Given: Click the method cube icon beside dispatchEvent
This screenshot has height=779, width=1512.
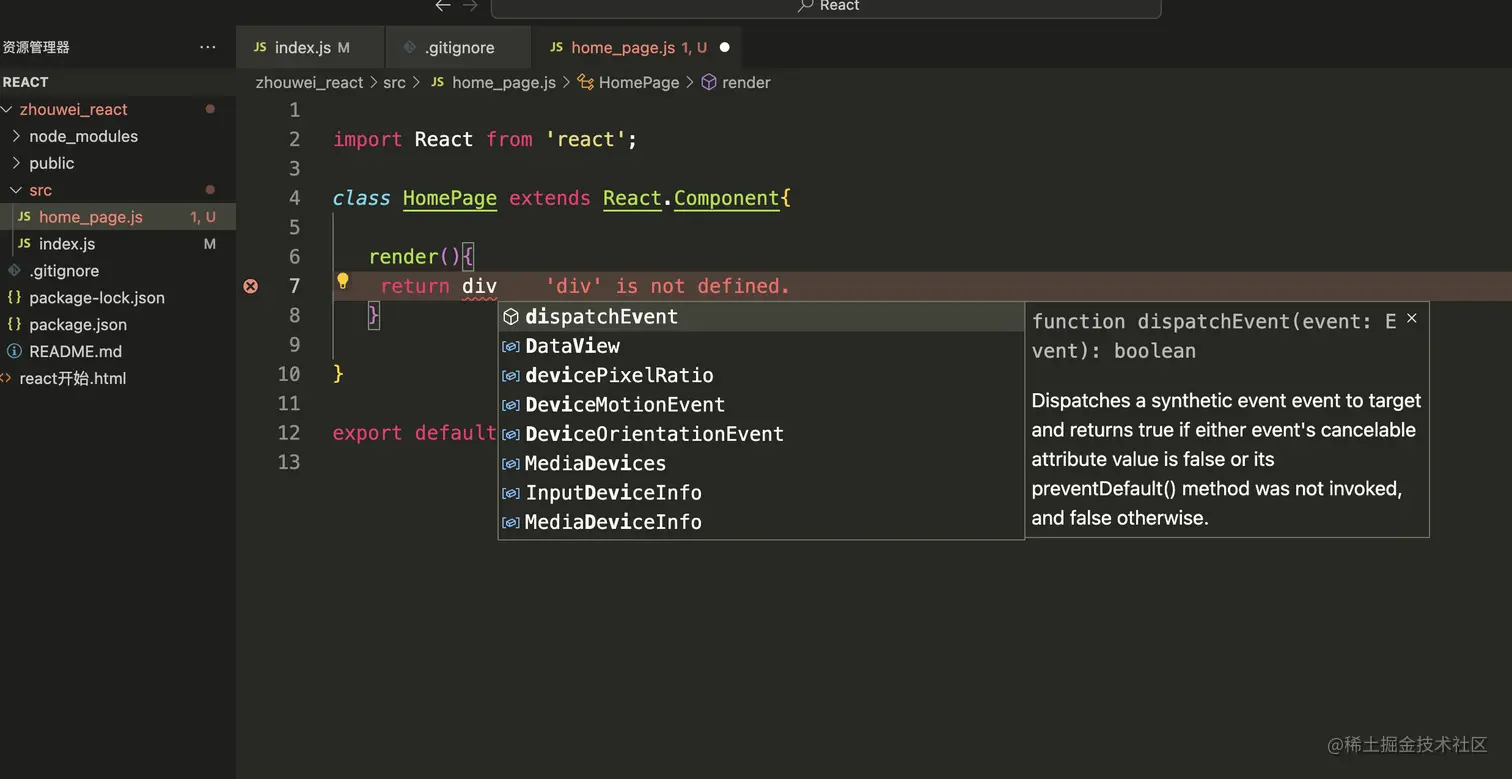Looking at the screenshot, I should click(x=511, y=317).
